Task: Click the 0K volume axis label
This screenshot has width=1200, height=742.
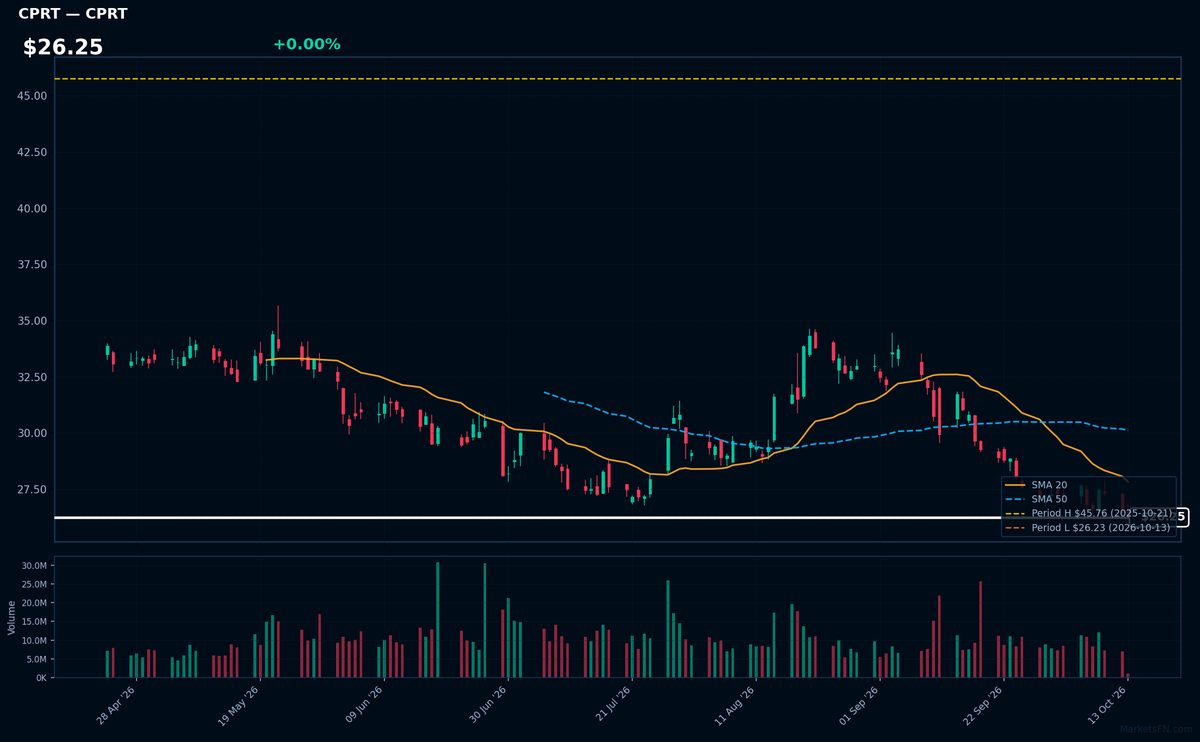Action: 41,678
